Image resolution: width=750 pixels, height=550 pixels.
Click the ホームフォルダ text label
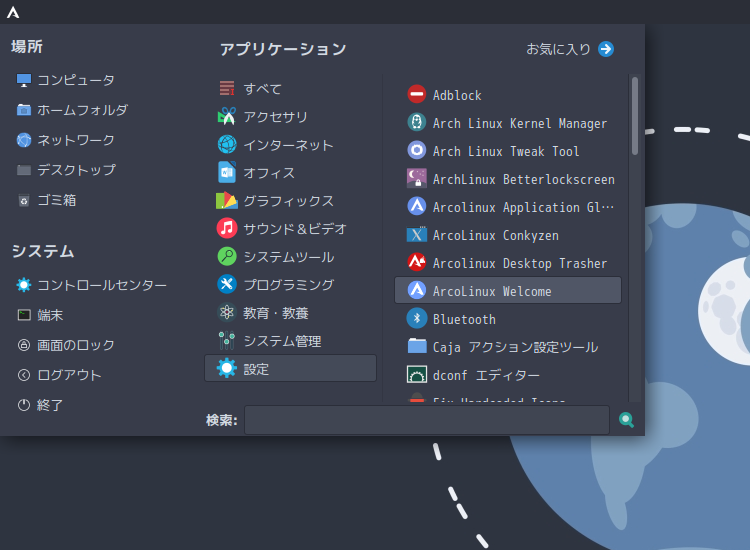coord(83,110)
